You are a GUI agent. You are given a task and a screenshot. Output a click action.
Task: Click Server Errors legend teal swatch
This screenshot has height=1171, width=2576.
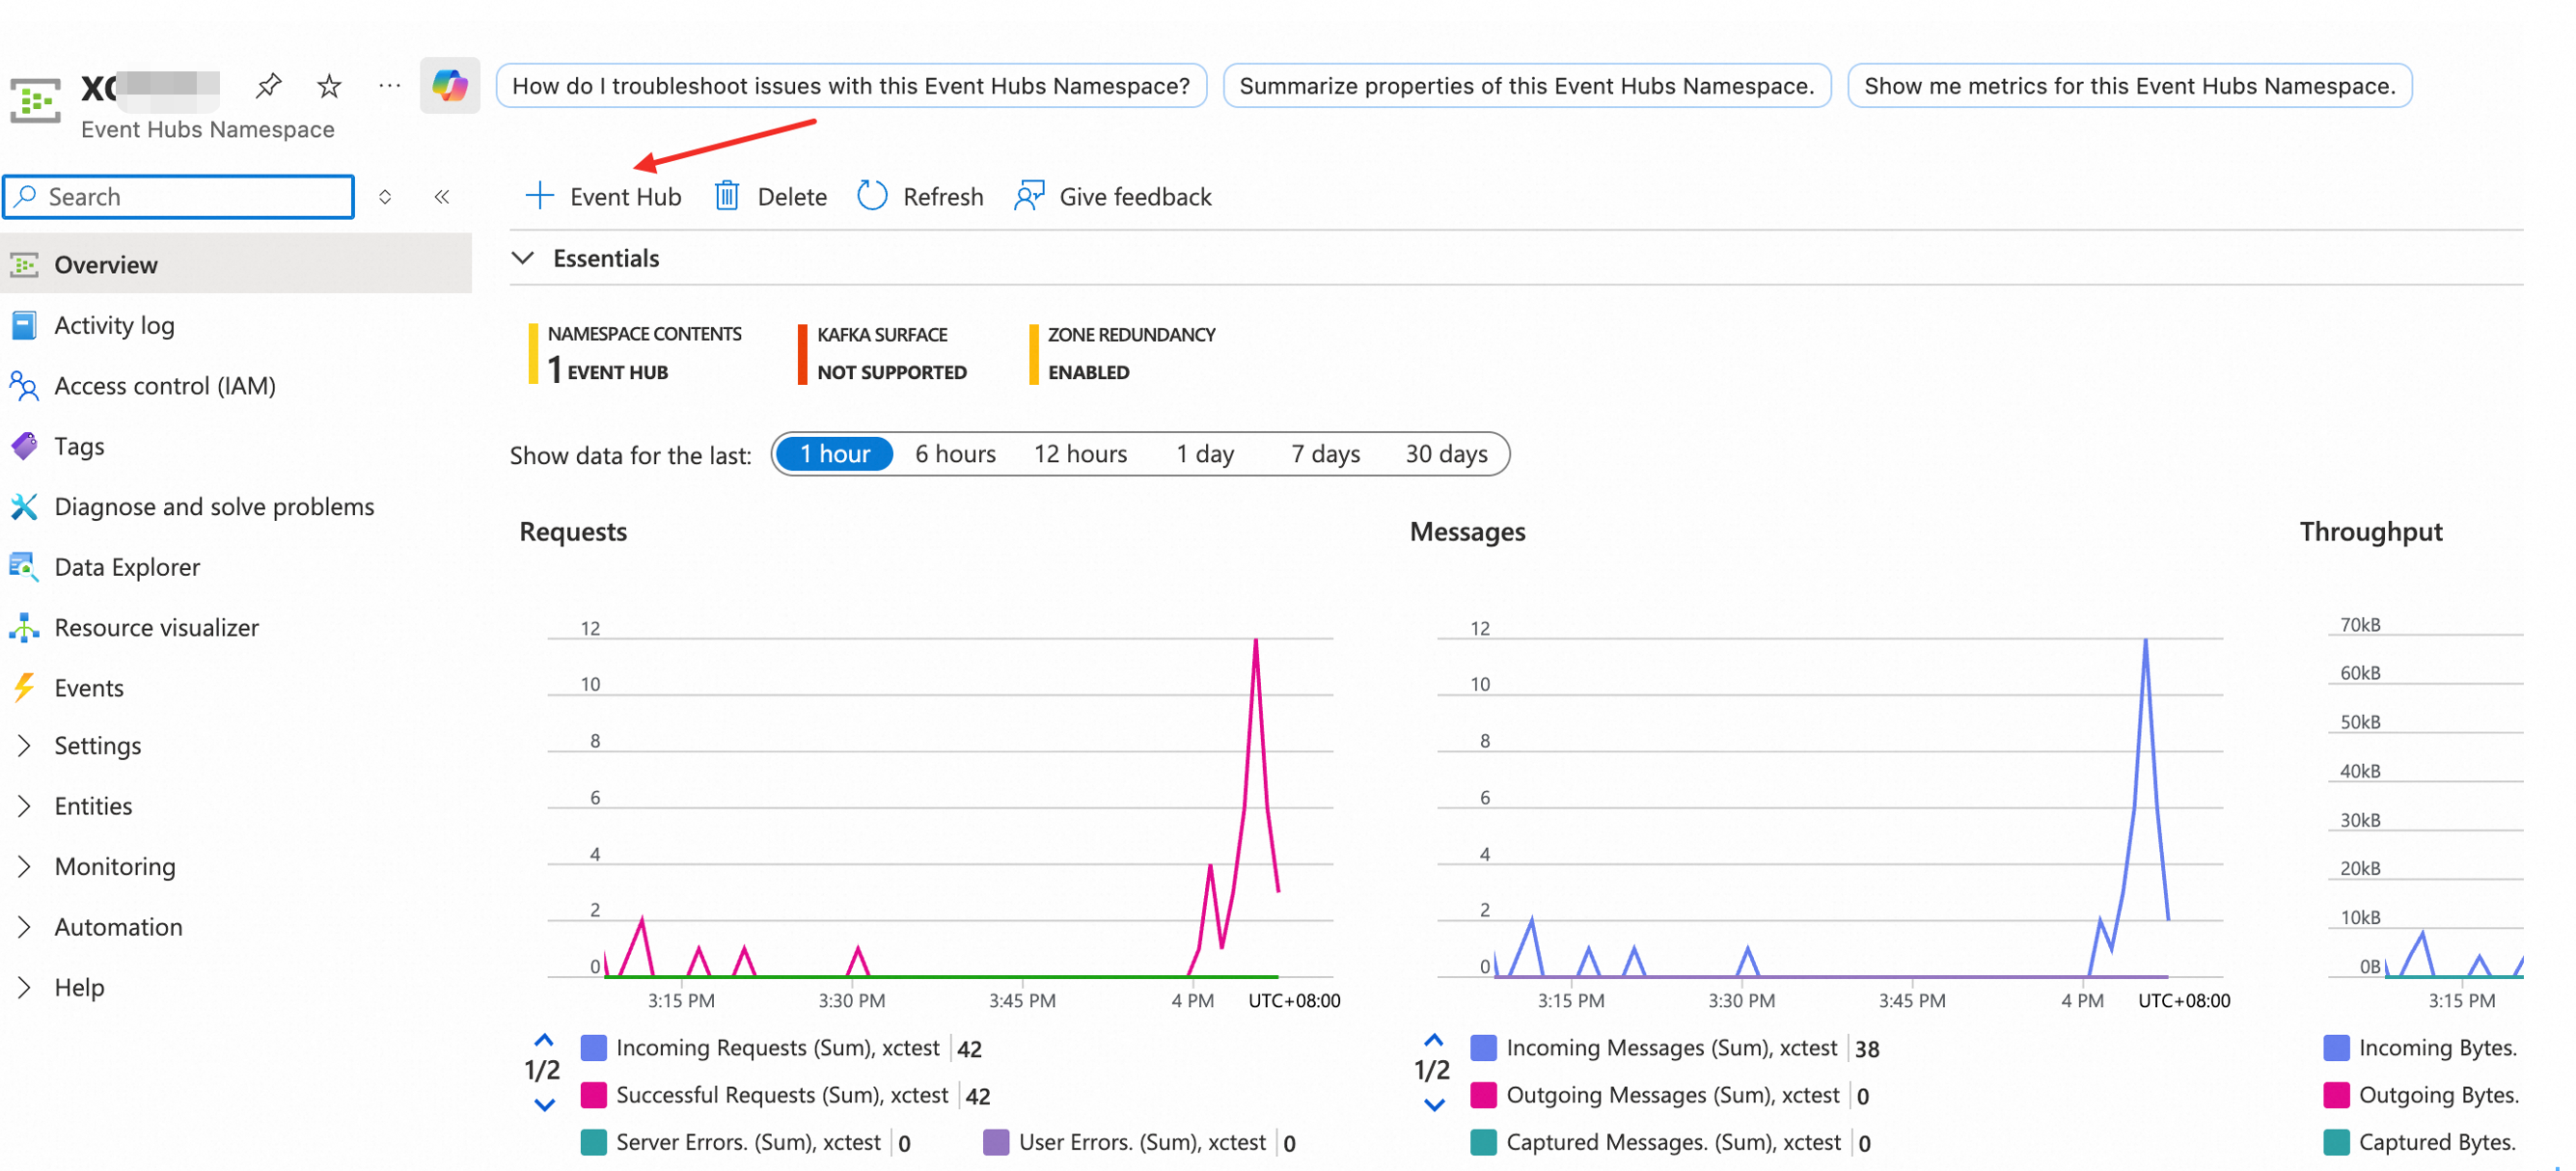coord(594,1142)
